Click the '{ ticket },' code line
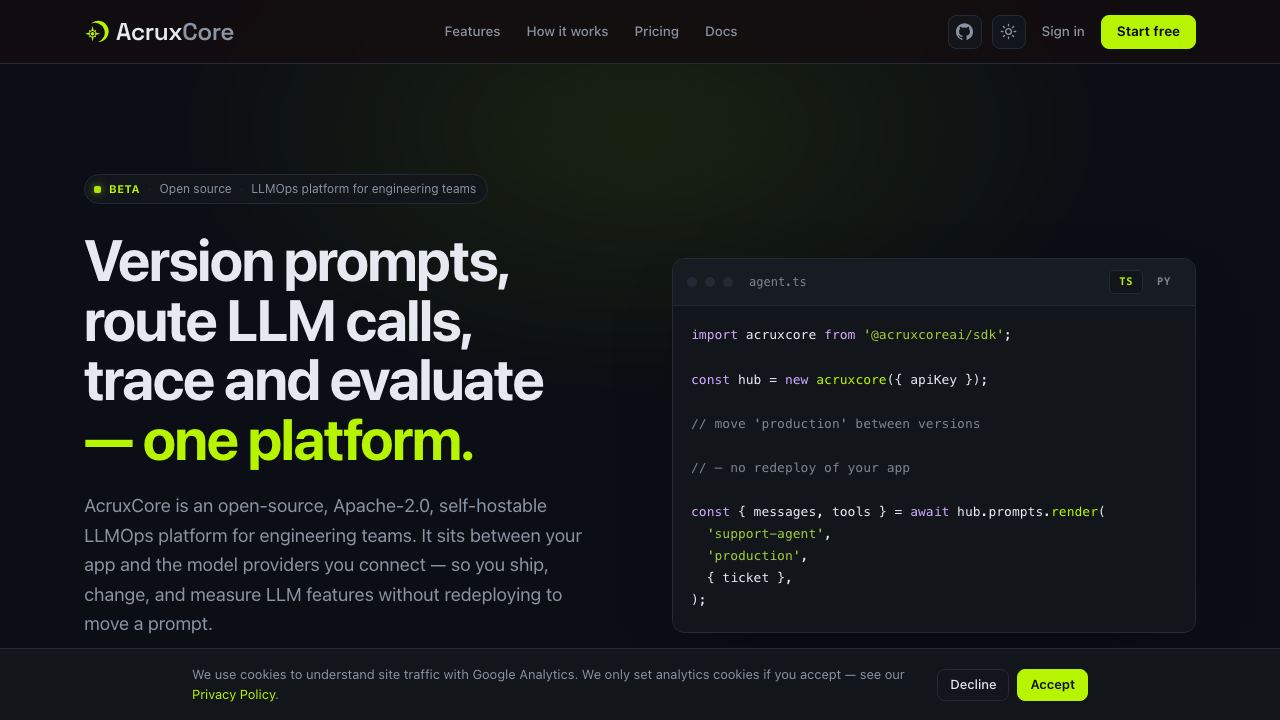Image resolution: width=1280 pixels, height=720 pixels. coord(749,578)
